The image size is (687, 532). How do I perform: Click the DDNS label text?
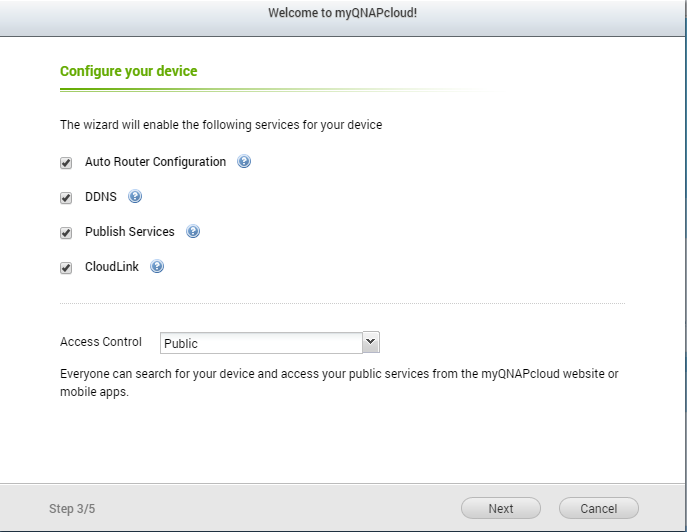101,197
